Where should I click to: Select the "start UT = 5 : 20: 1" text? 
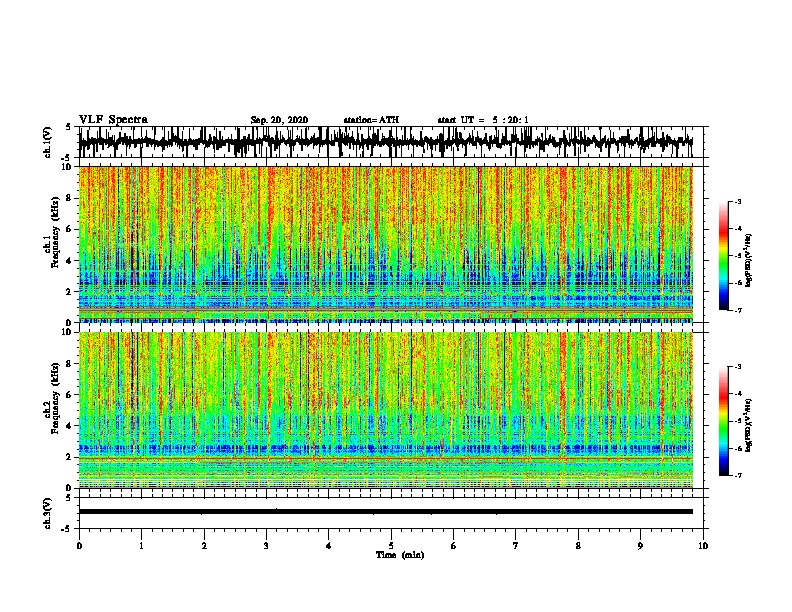pos(483,120)
